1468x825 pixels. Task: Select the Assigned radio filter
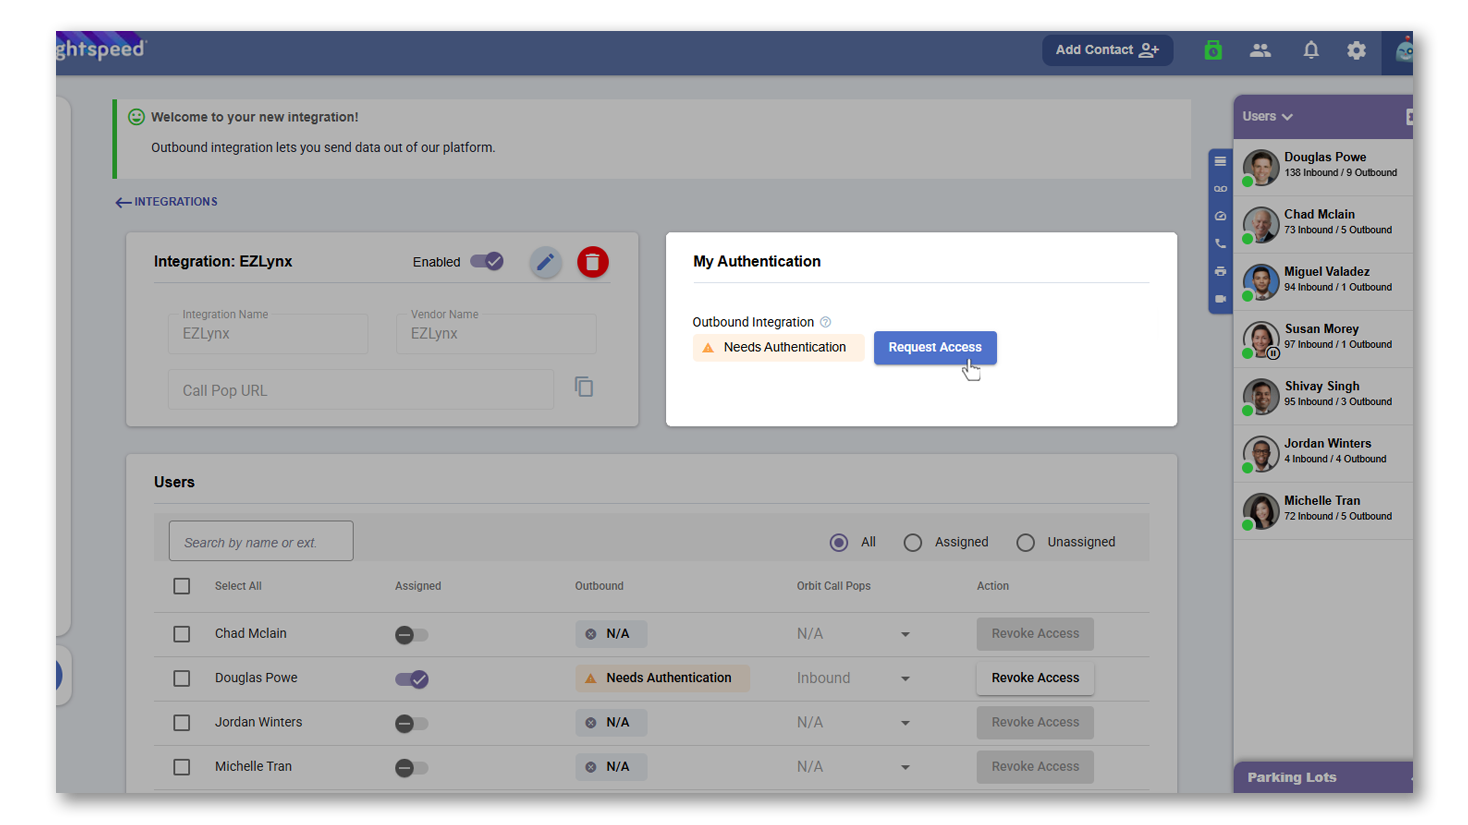click(912, 542)
